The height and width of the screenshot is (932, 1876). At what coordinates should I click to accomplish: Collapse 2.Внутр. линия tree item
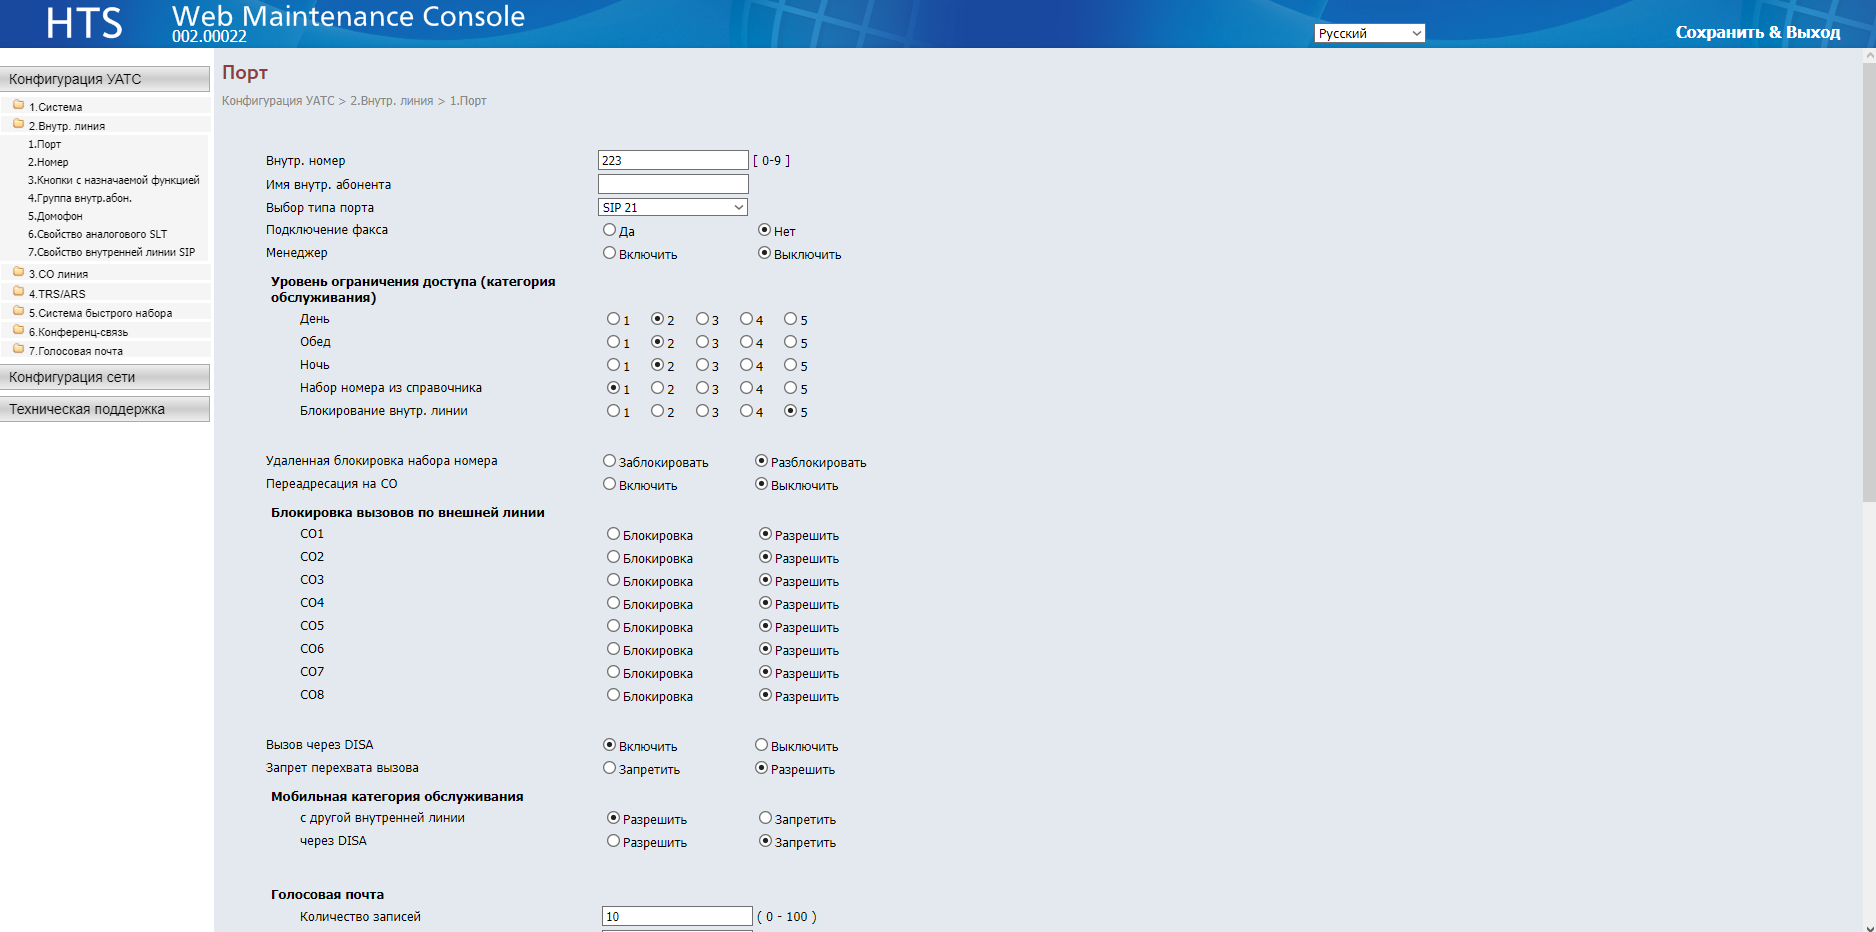[67, 126]
